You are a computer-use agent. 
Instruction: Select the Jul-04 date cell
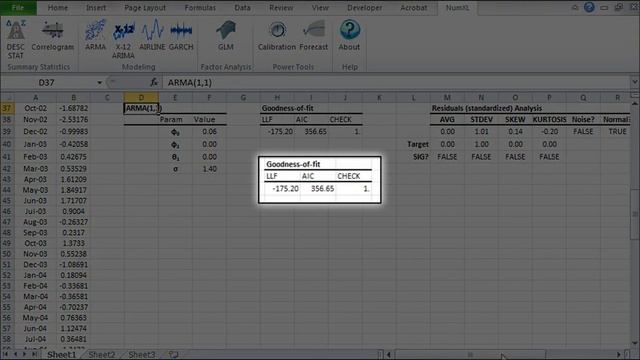coord(36,339)
